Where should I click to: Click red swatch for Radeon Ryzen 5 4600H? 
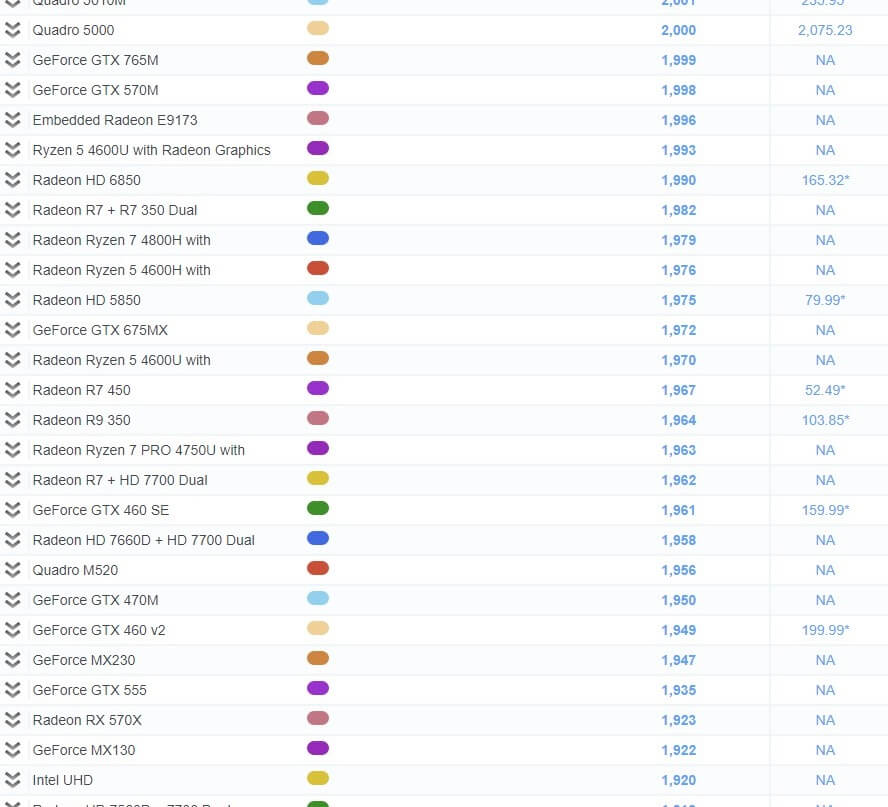coord(318,268)
